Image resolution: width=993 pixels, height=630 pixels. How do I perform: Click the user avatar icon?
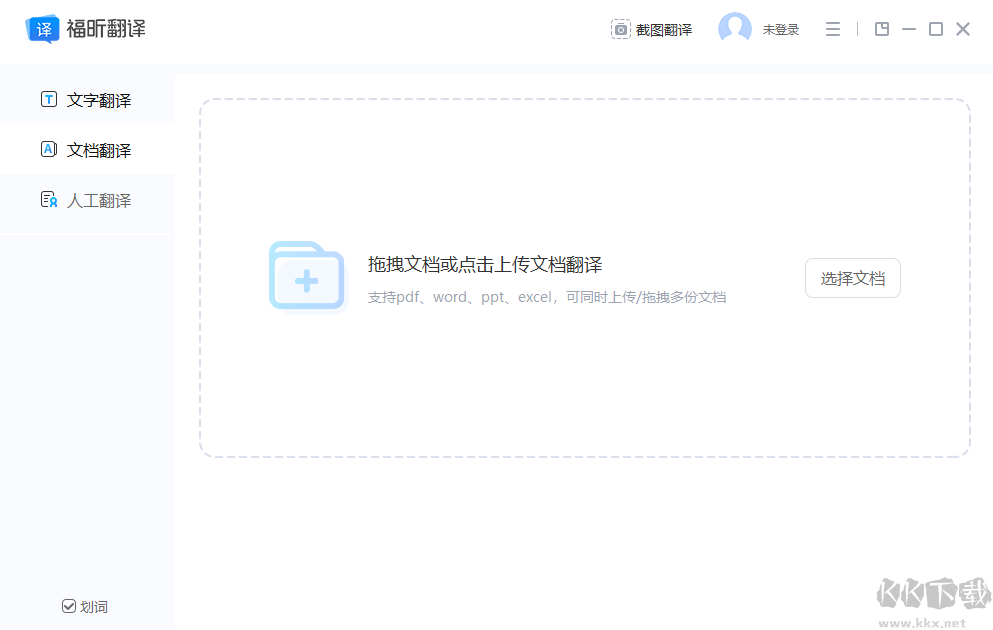735,28
